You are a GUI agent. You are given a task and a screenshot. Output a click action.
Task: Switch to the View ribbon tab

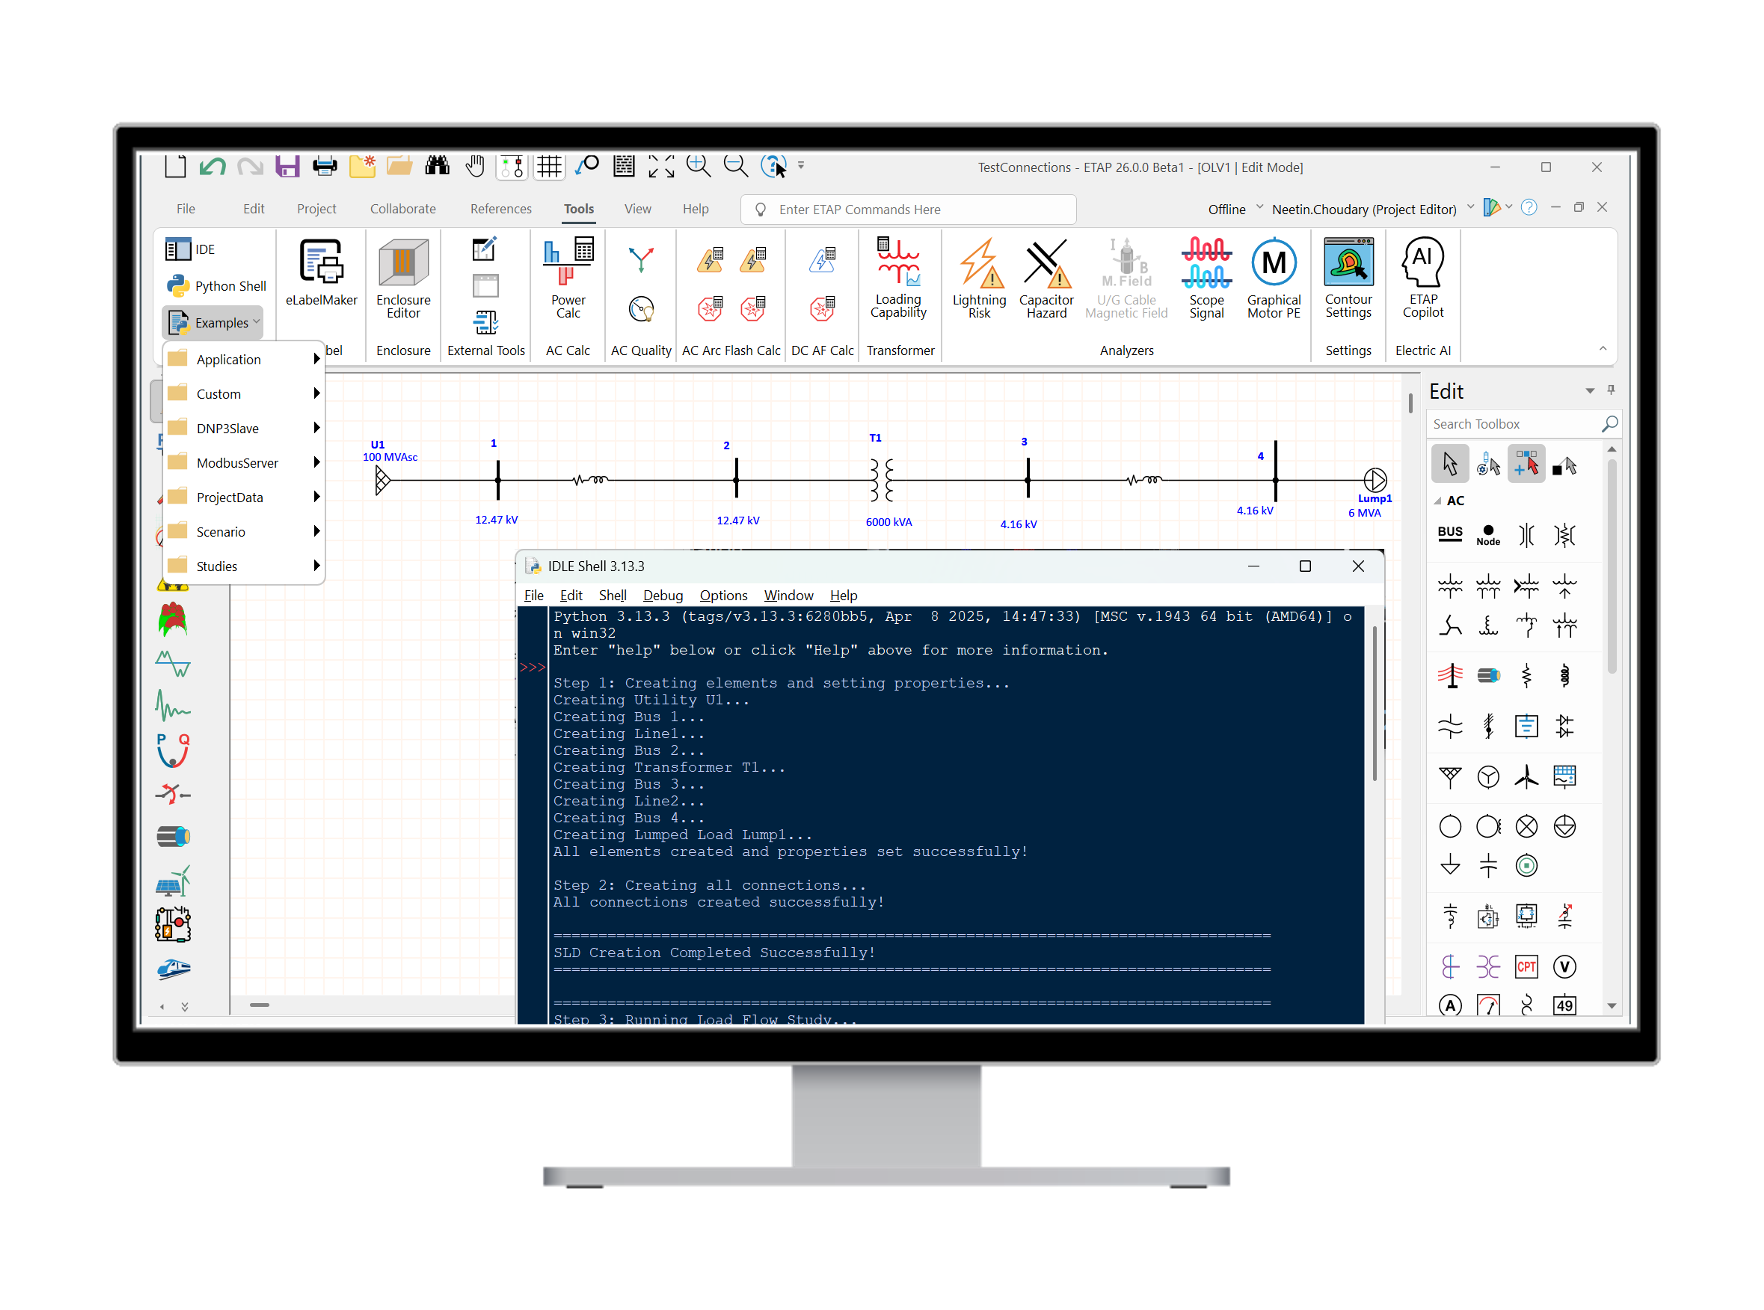pos(638,209)
